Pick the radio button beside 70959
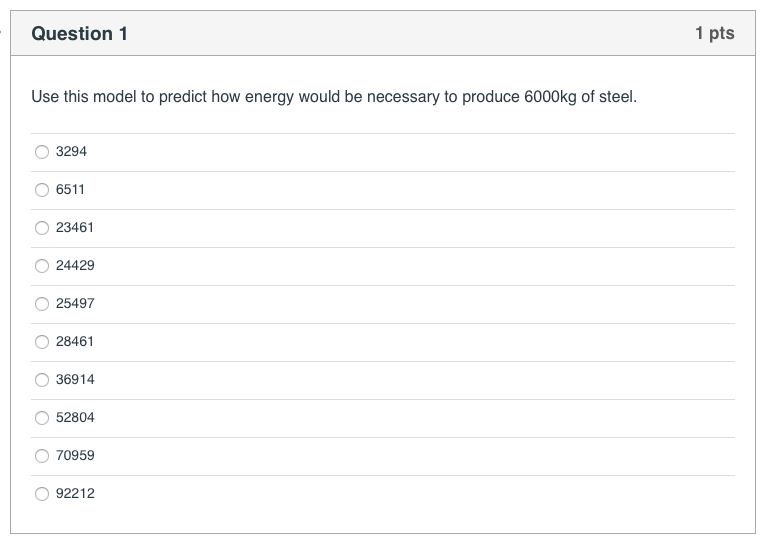The width and height of the screenshot is (765, 546). 42,456
